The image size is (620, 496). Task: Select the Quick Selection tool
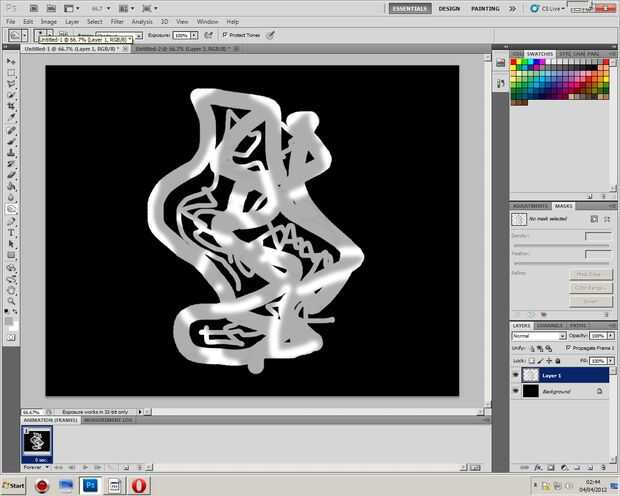[x=11, y=95]
